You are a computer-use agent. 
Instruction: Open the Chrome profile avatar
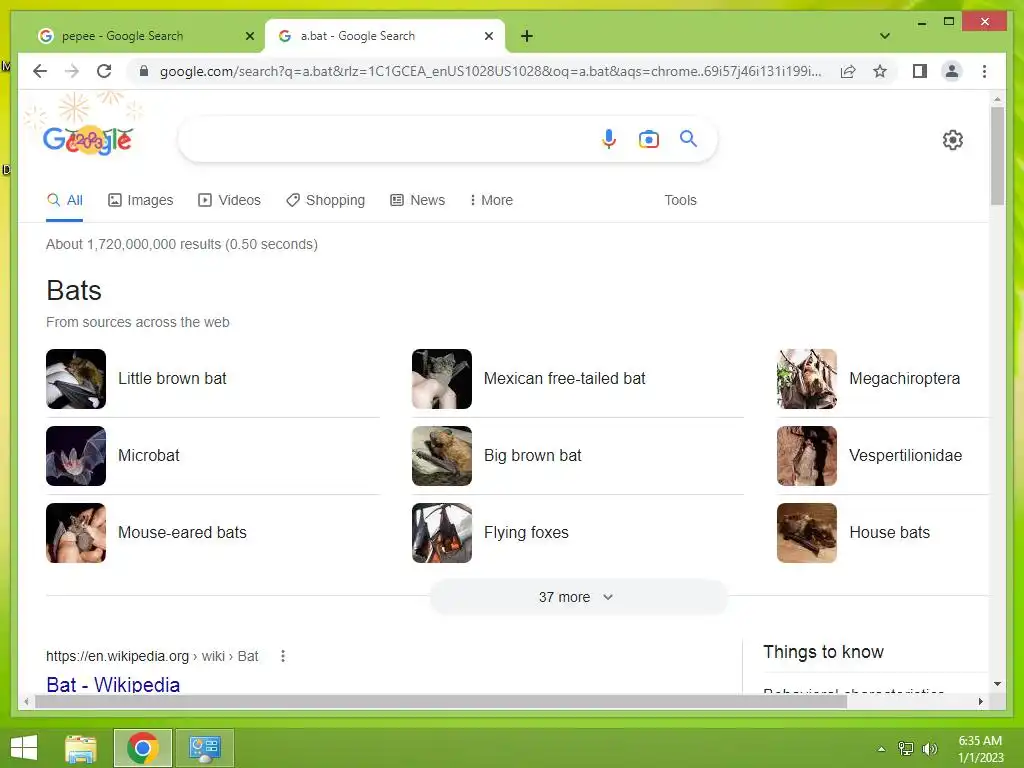(952, 71)
